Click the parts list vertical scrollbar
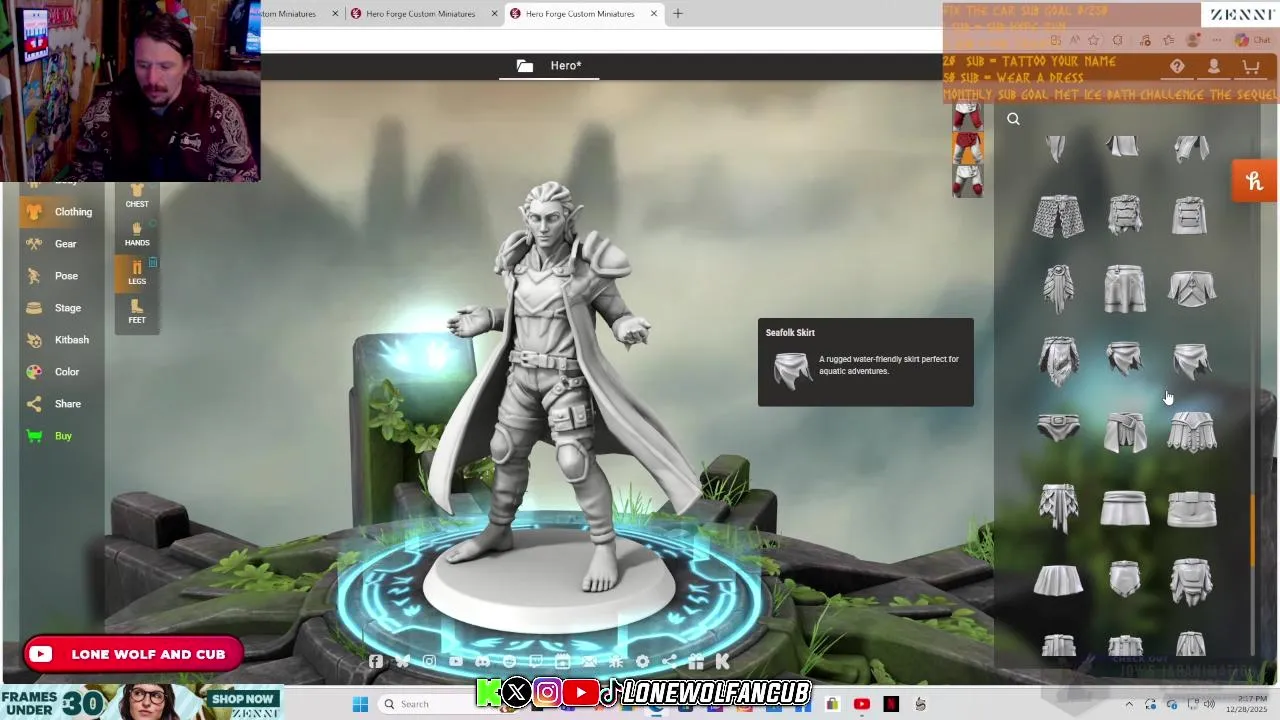The width and height of the screenshot is (1280, 720). pyautogui.click(x=1253, y=530)
